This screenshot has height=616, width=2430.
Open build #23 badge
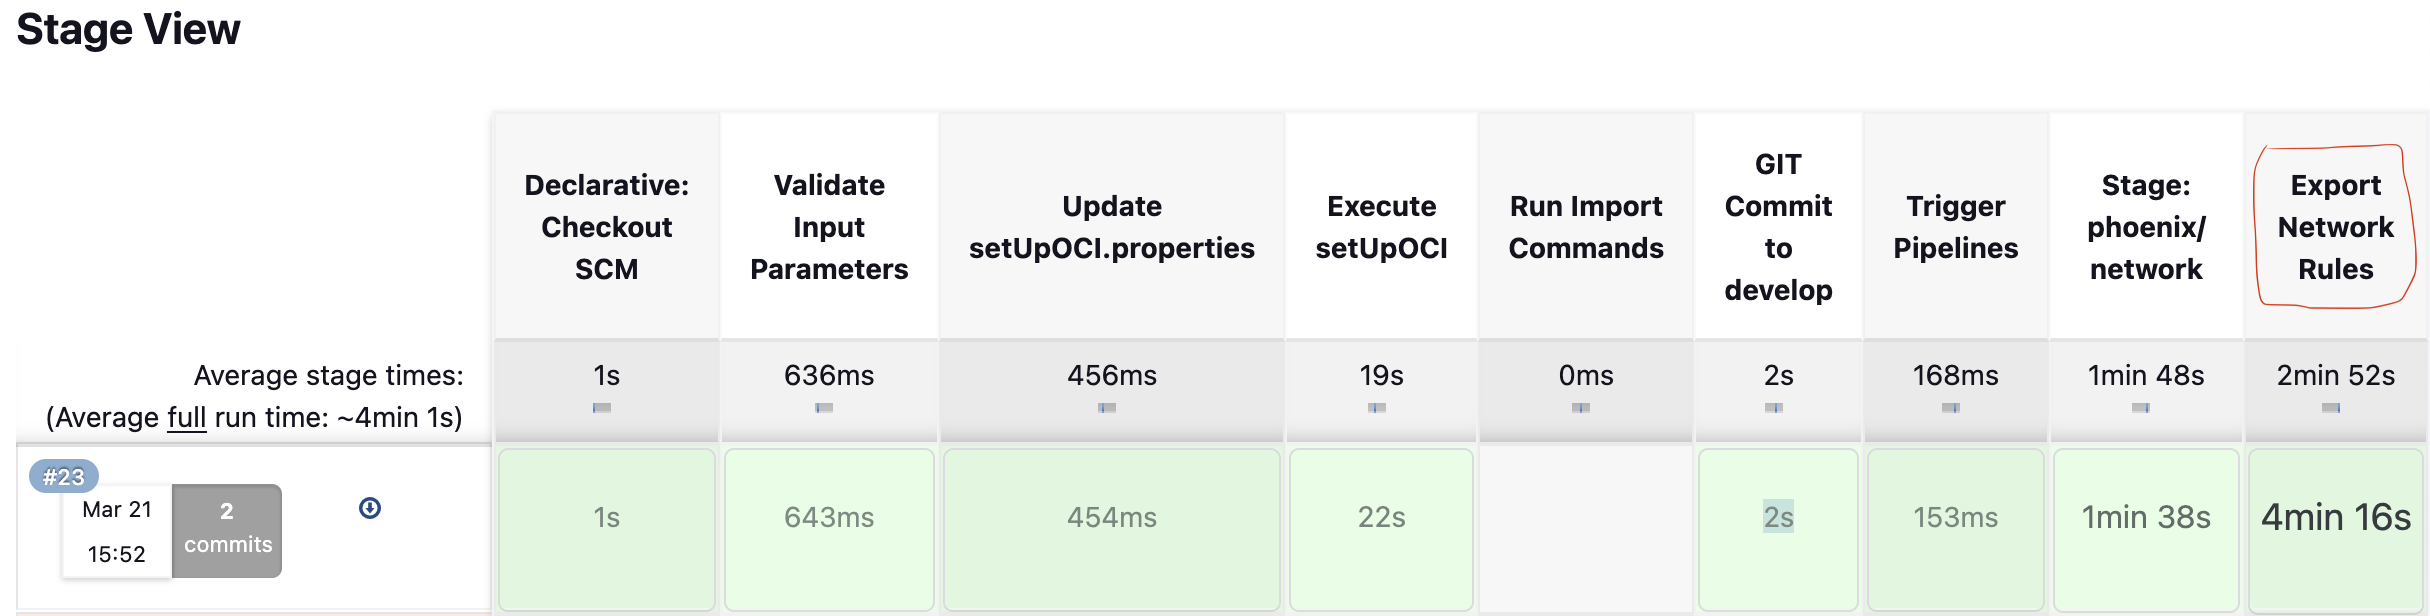pos(64,476)
